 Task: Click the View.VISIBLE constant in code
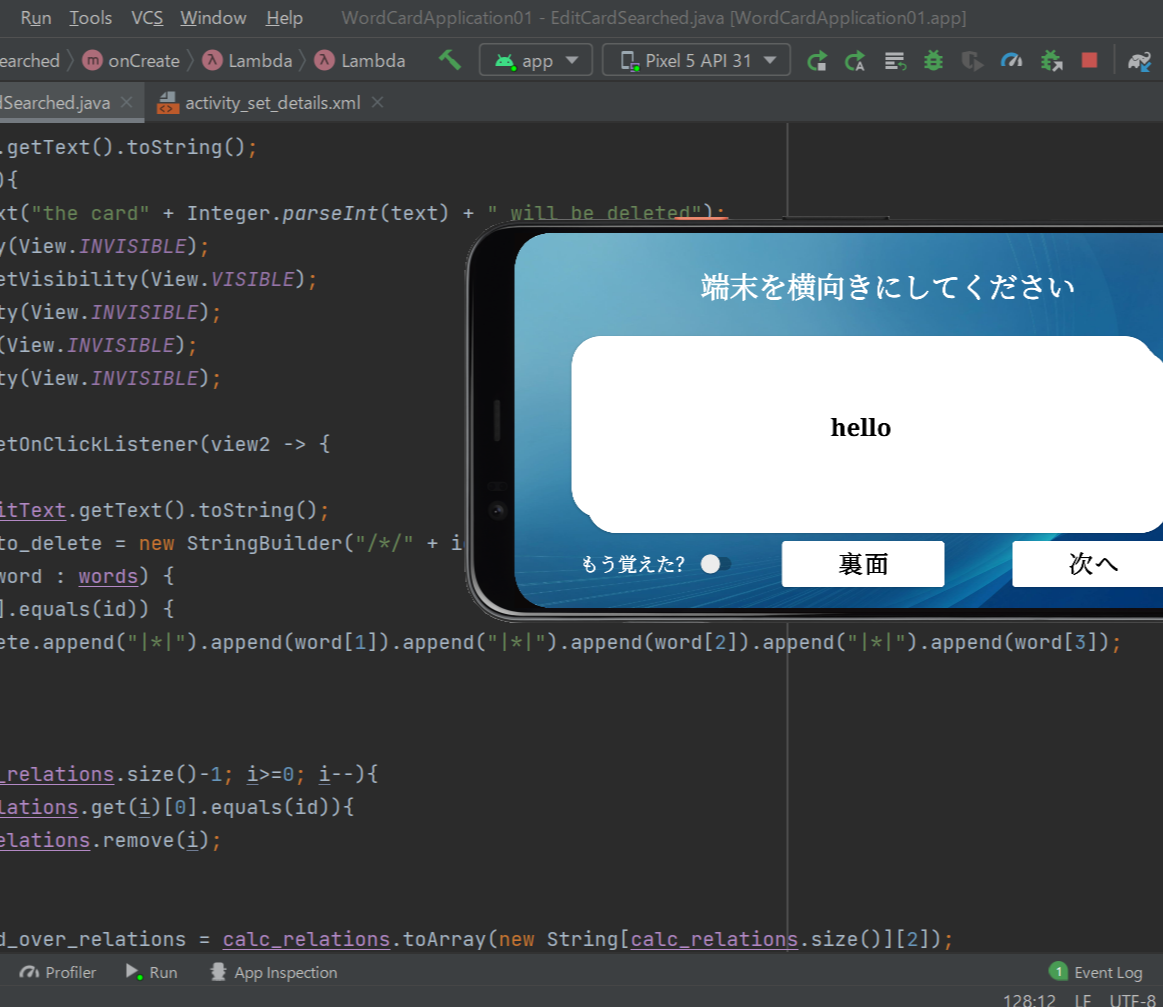[x=223, y=279]
